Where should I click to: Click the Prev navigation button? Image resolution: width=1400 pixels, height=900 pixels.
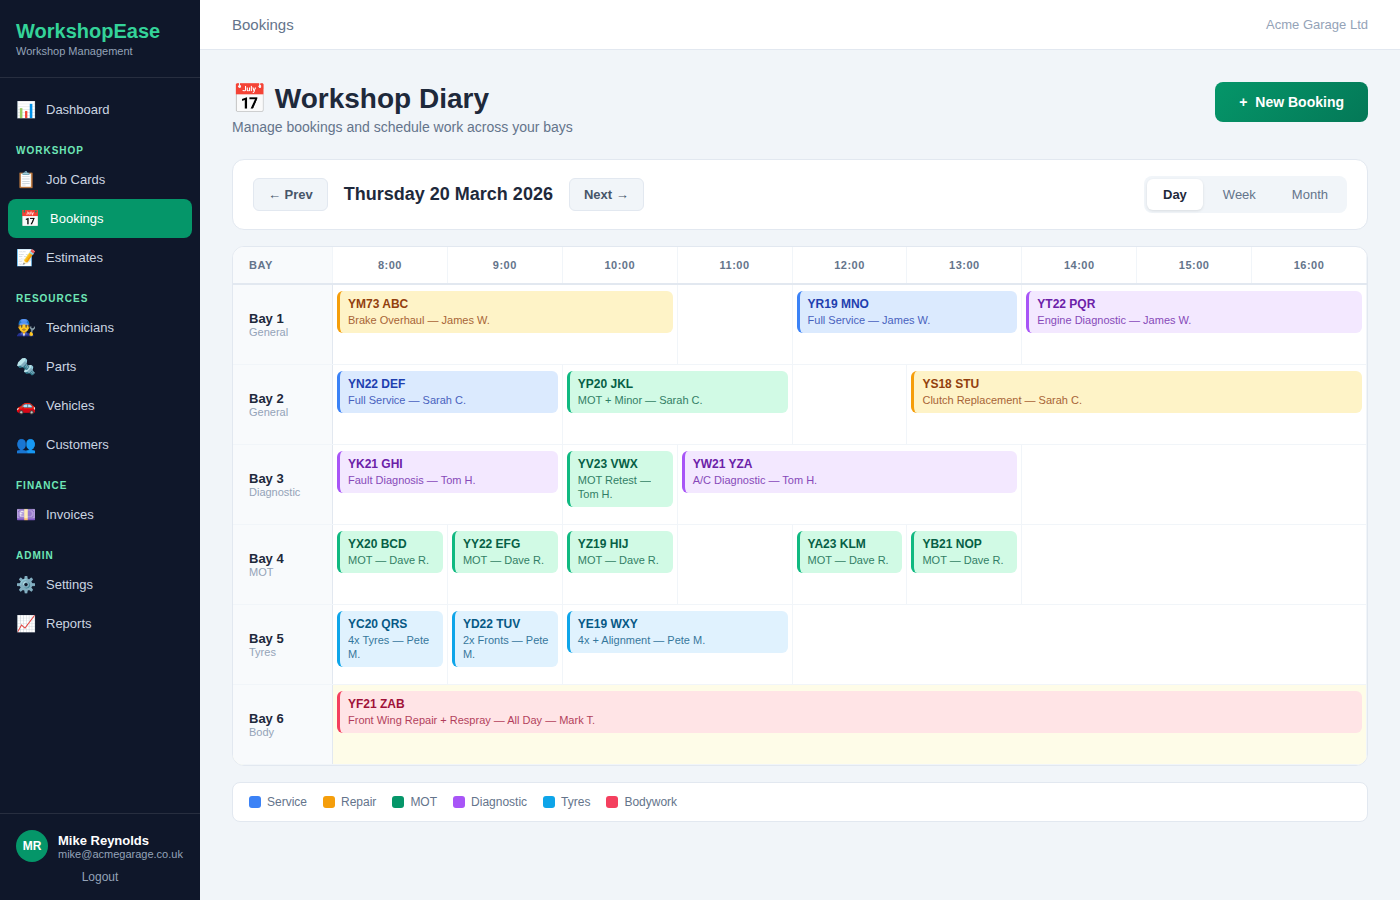[290, 194]
